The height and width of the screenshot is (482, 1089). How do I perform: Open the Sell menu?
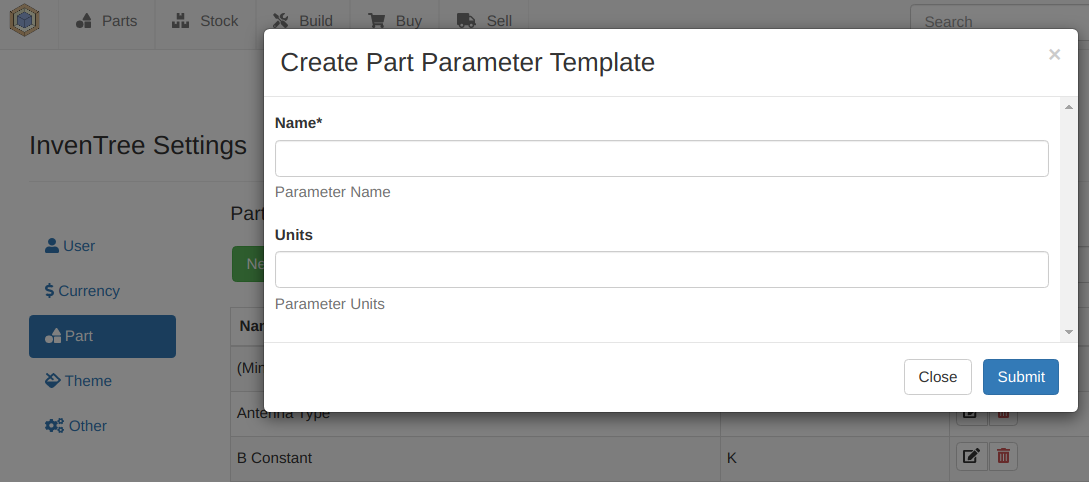tap(484, 21)
